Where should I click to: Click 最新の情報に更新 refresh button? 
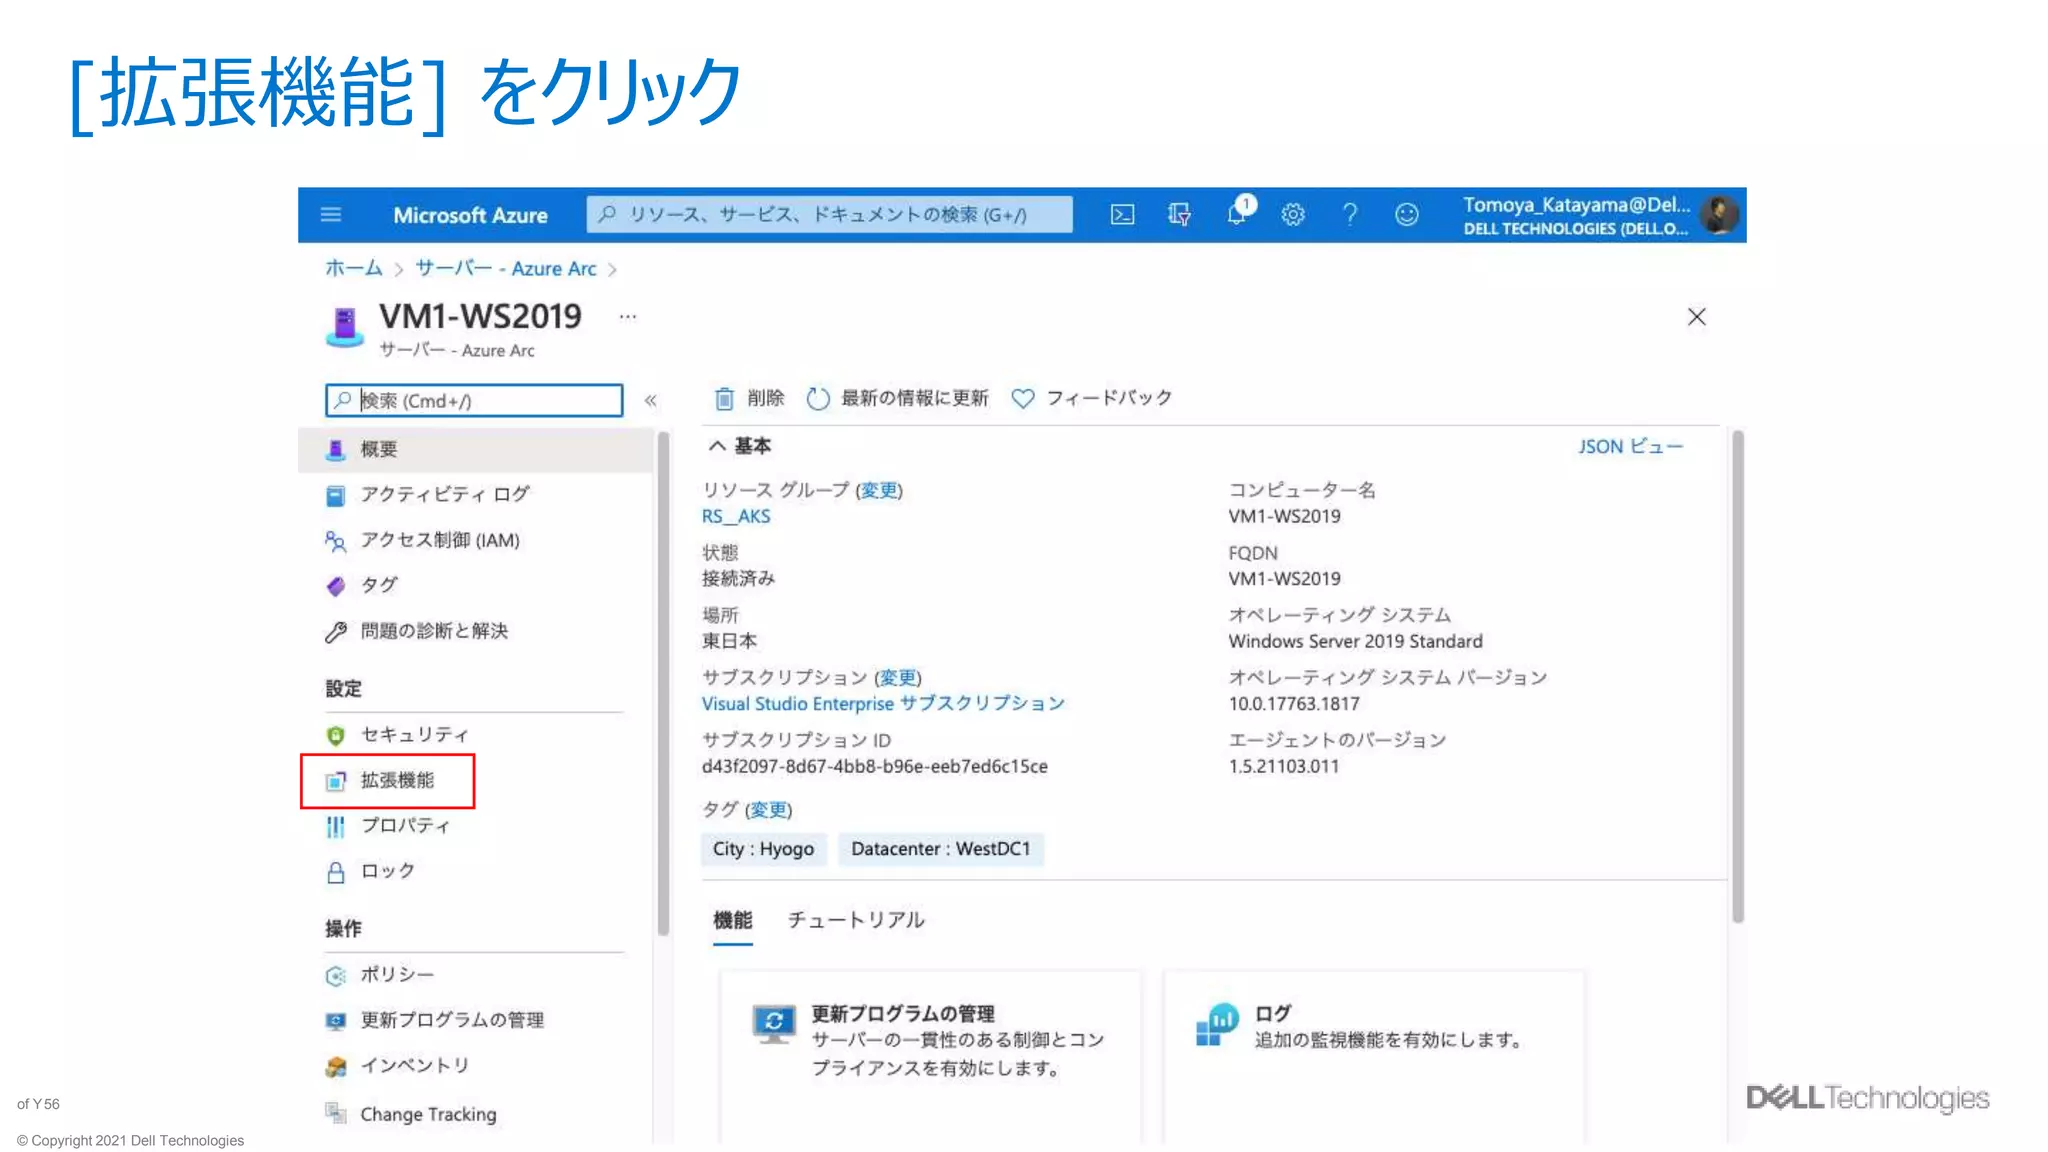coord(897,398)
